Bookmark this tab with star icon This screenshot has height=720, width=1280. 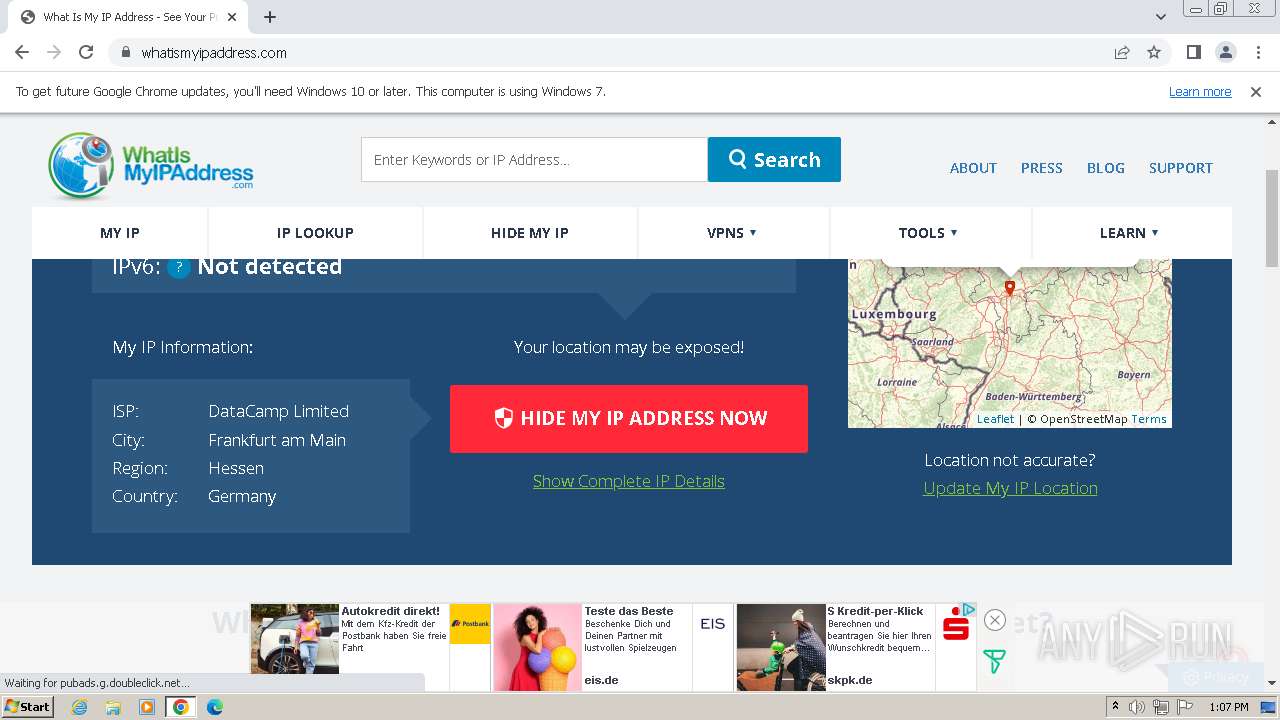click(x=1154, y=52)
